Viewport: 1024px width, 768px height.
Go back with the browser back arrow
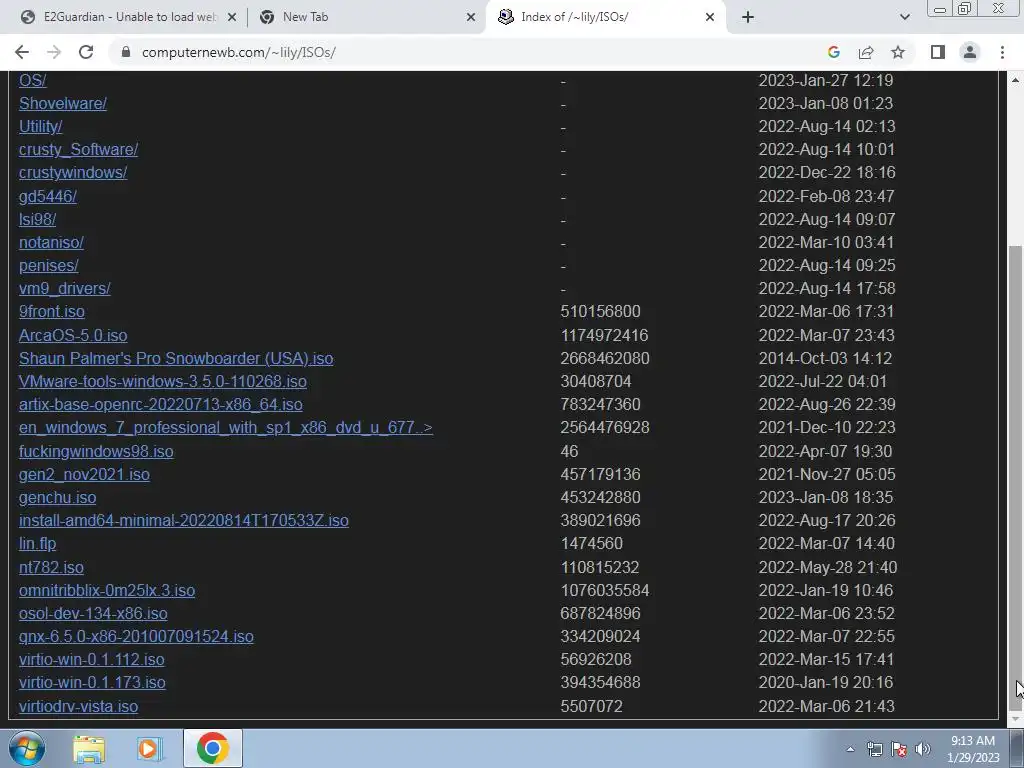[x=22, y=52]
